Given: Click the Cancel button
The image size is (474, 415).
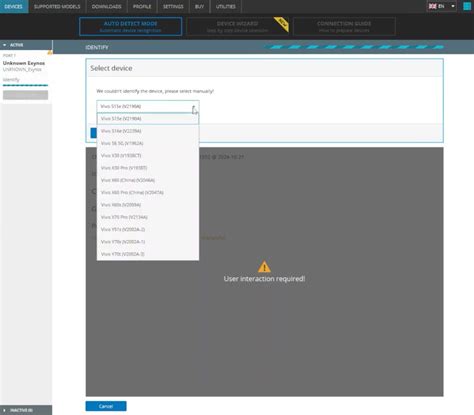Looking at the screenshot, I should (x=106, y=406).
